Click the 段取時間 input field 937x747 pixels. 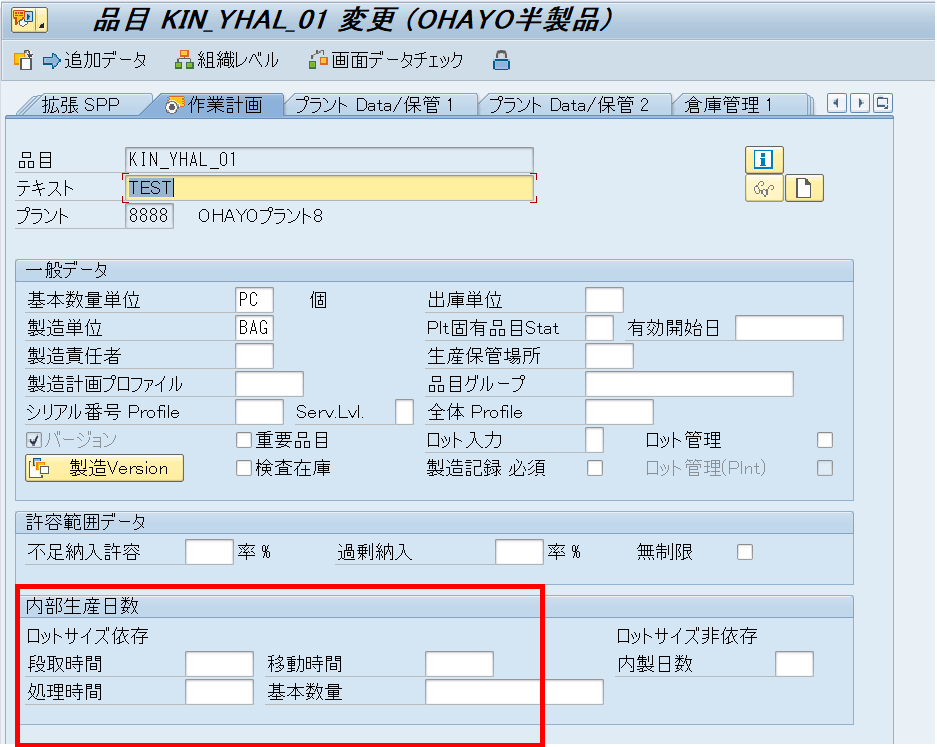click(219, 664)
